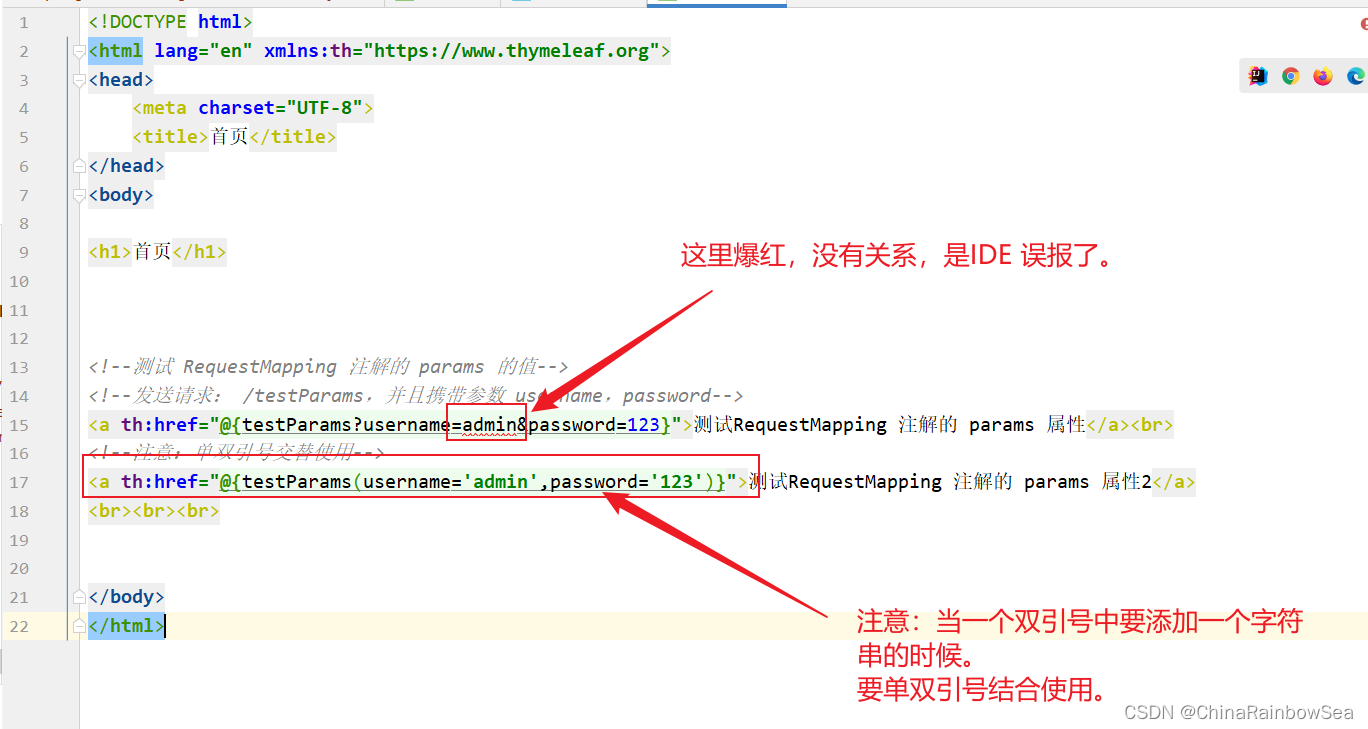Open page in Edge browser icon
The image size is (1368, 729).
1356,76
